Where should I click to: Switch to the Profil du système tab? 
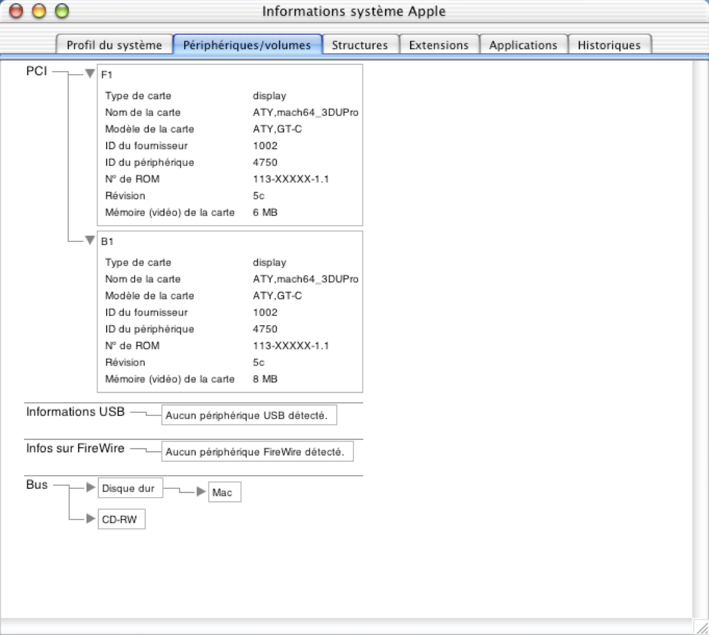tap(114, 44)
